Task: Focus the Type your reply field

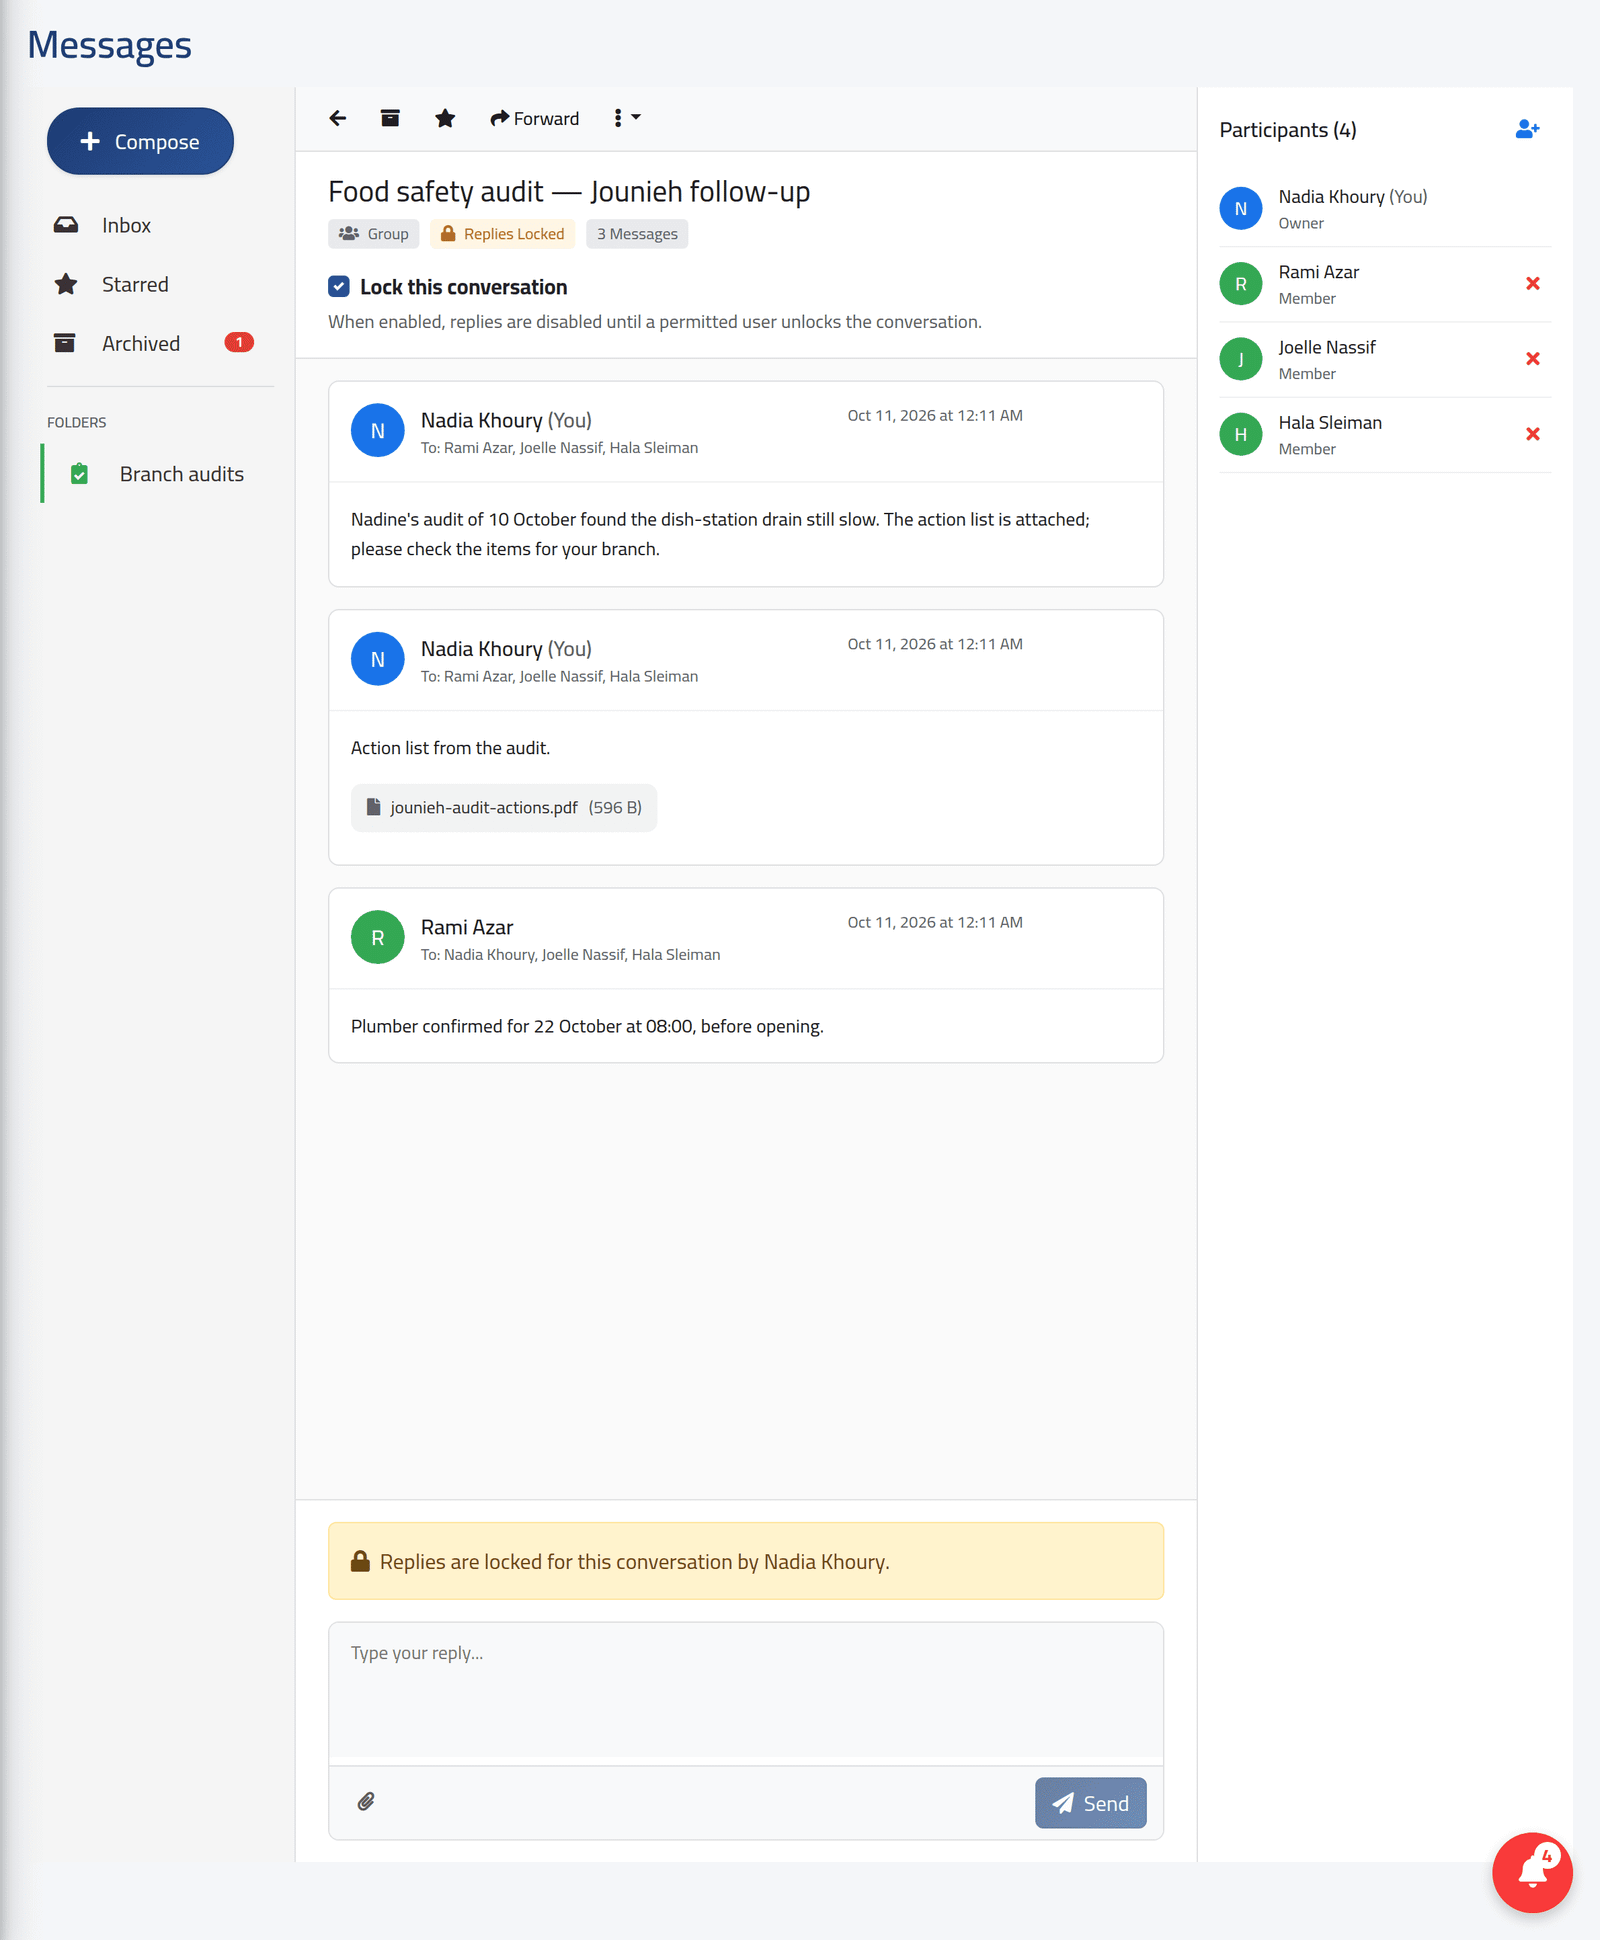Action: (x=746, y=1689)
